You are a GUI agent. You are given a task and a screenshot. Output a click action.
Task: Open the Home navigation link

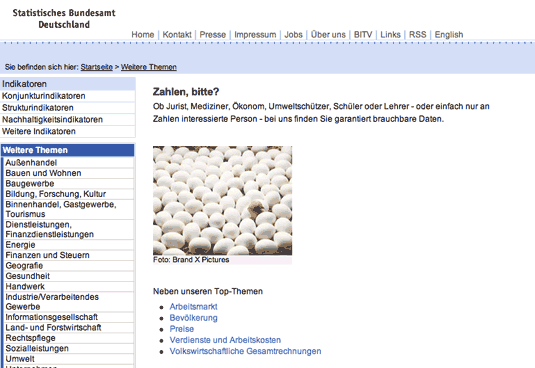143,35
